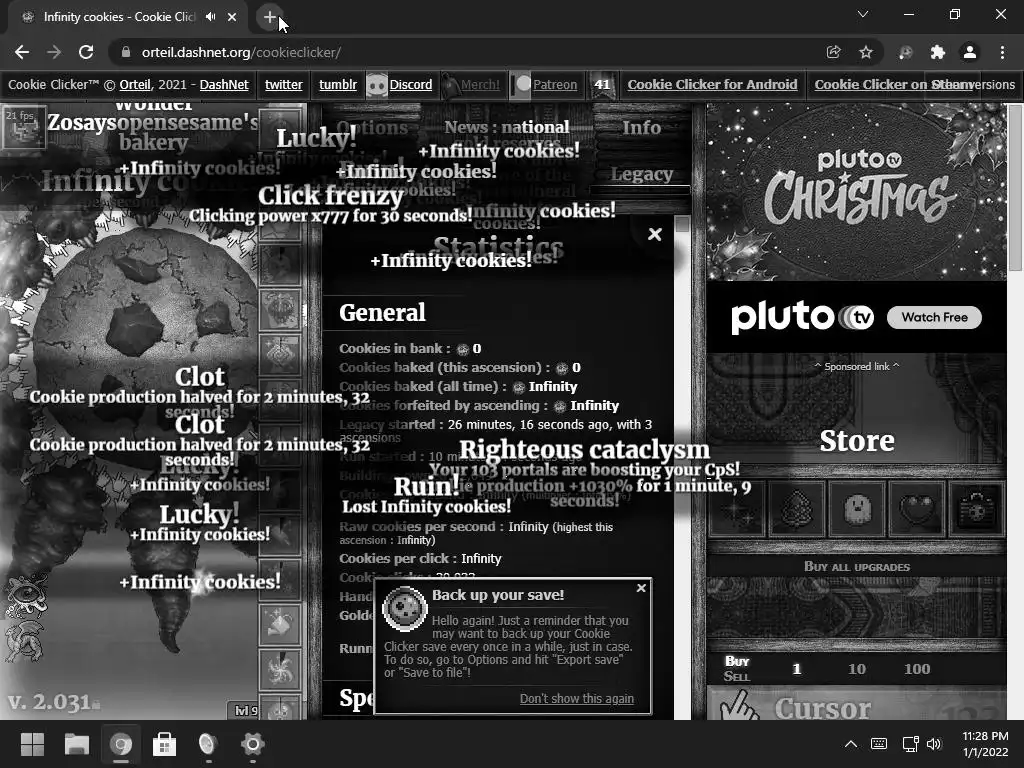
Task: View site information via lock icon
Action: pos(126,52)
